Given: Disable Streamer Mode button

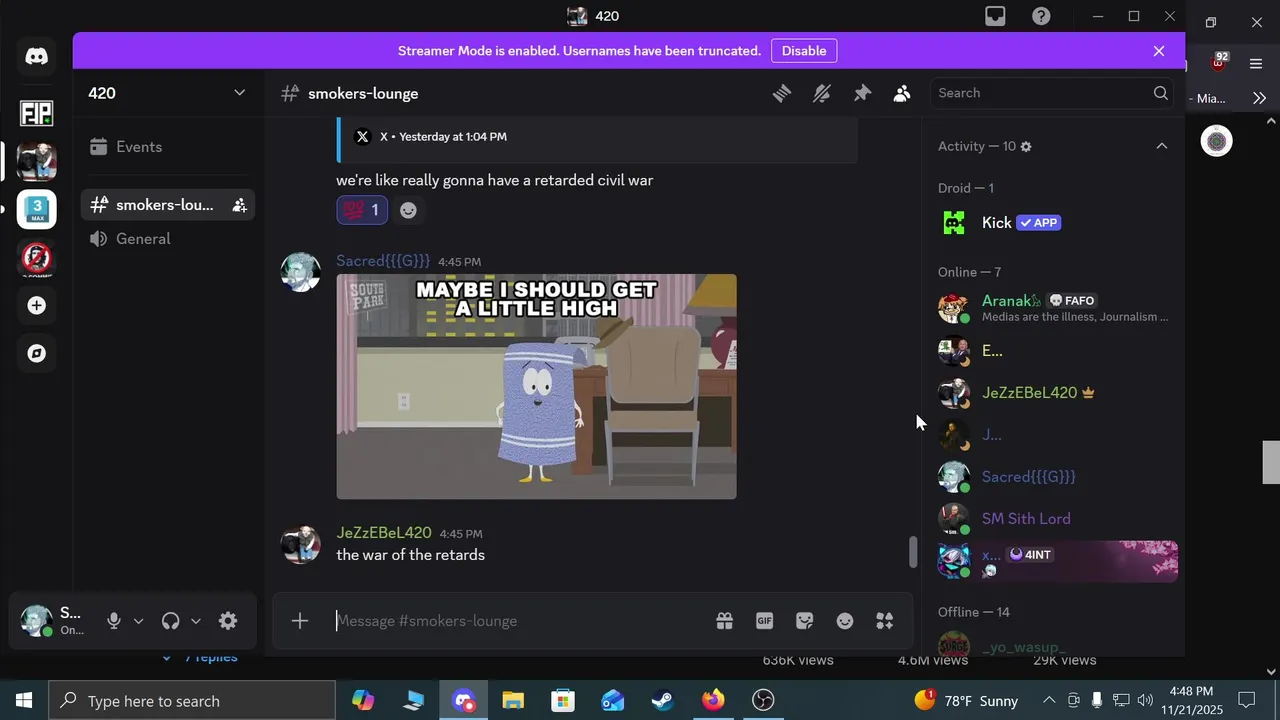Looking at the screenshot, I should [804, 51].
